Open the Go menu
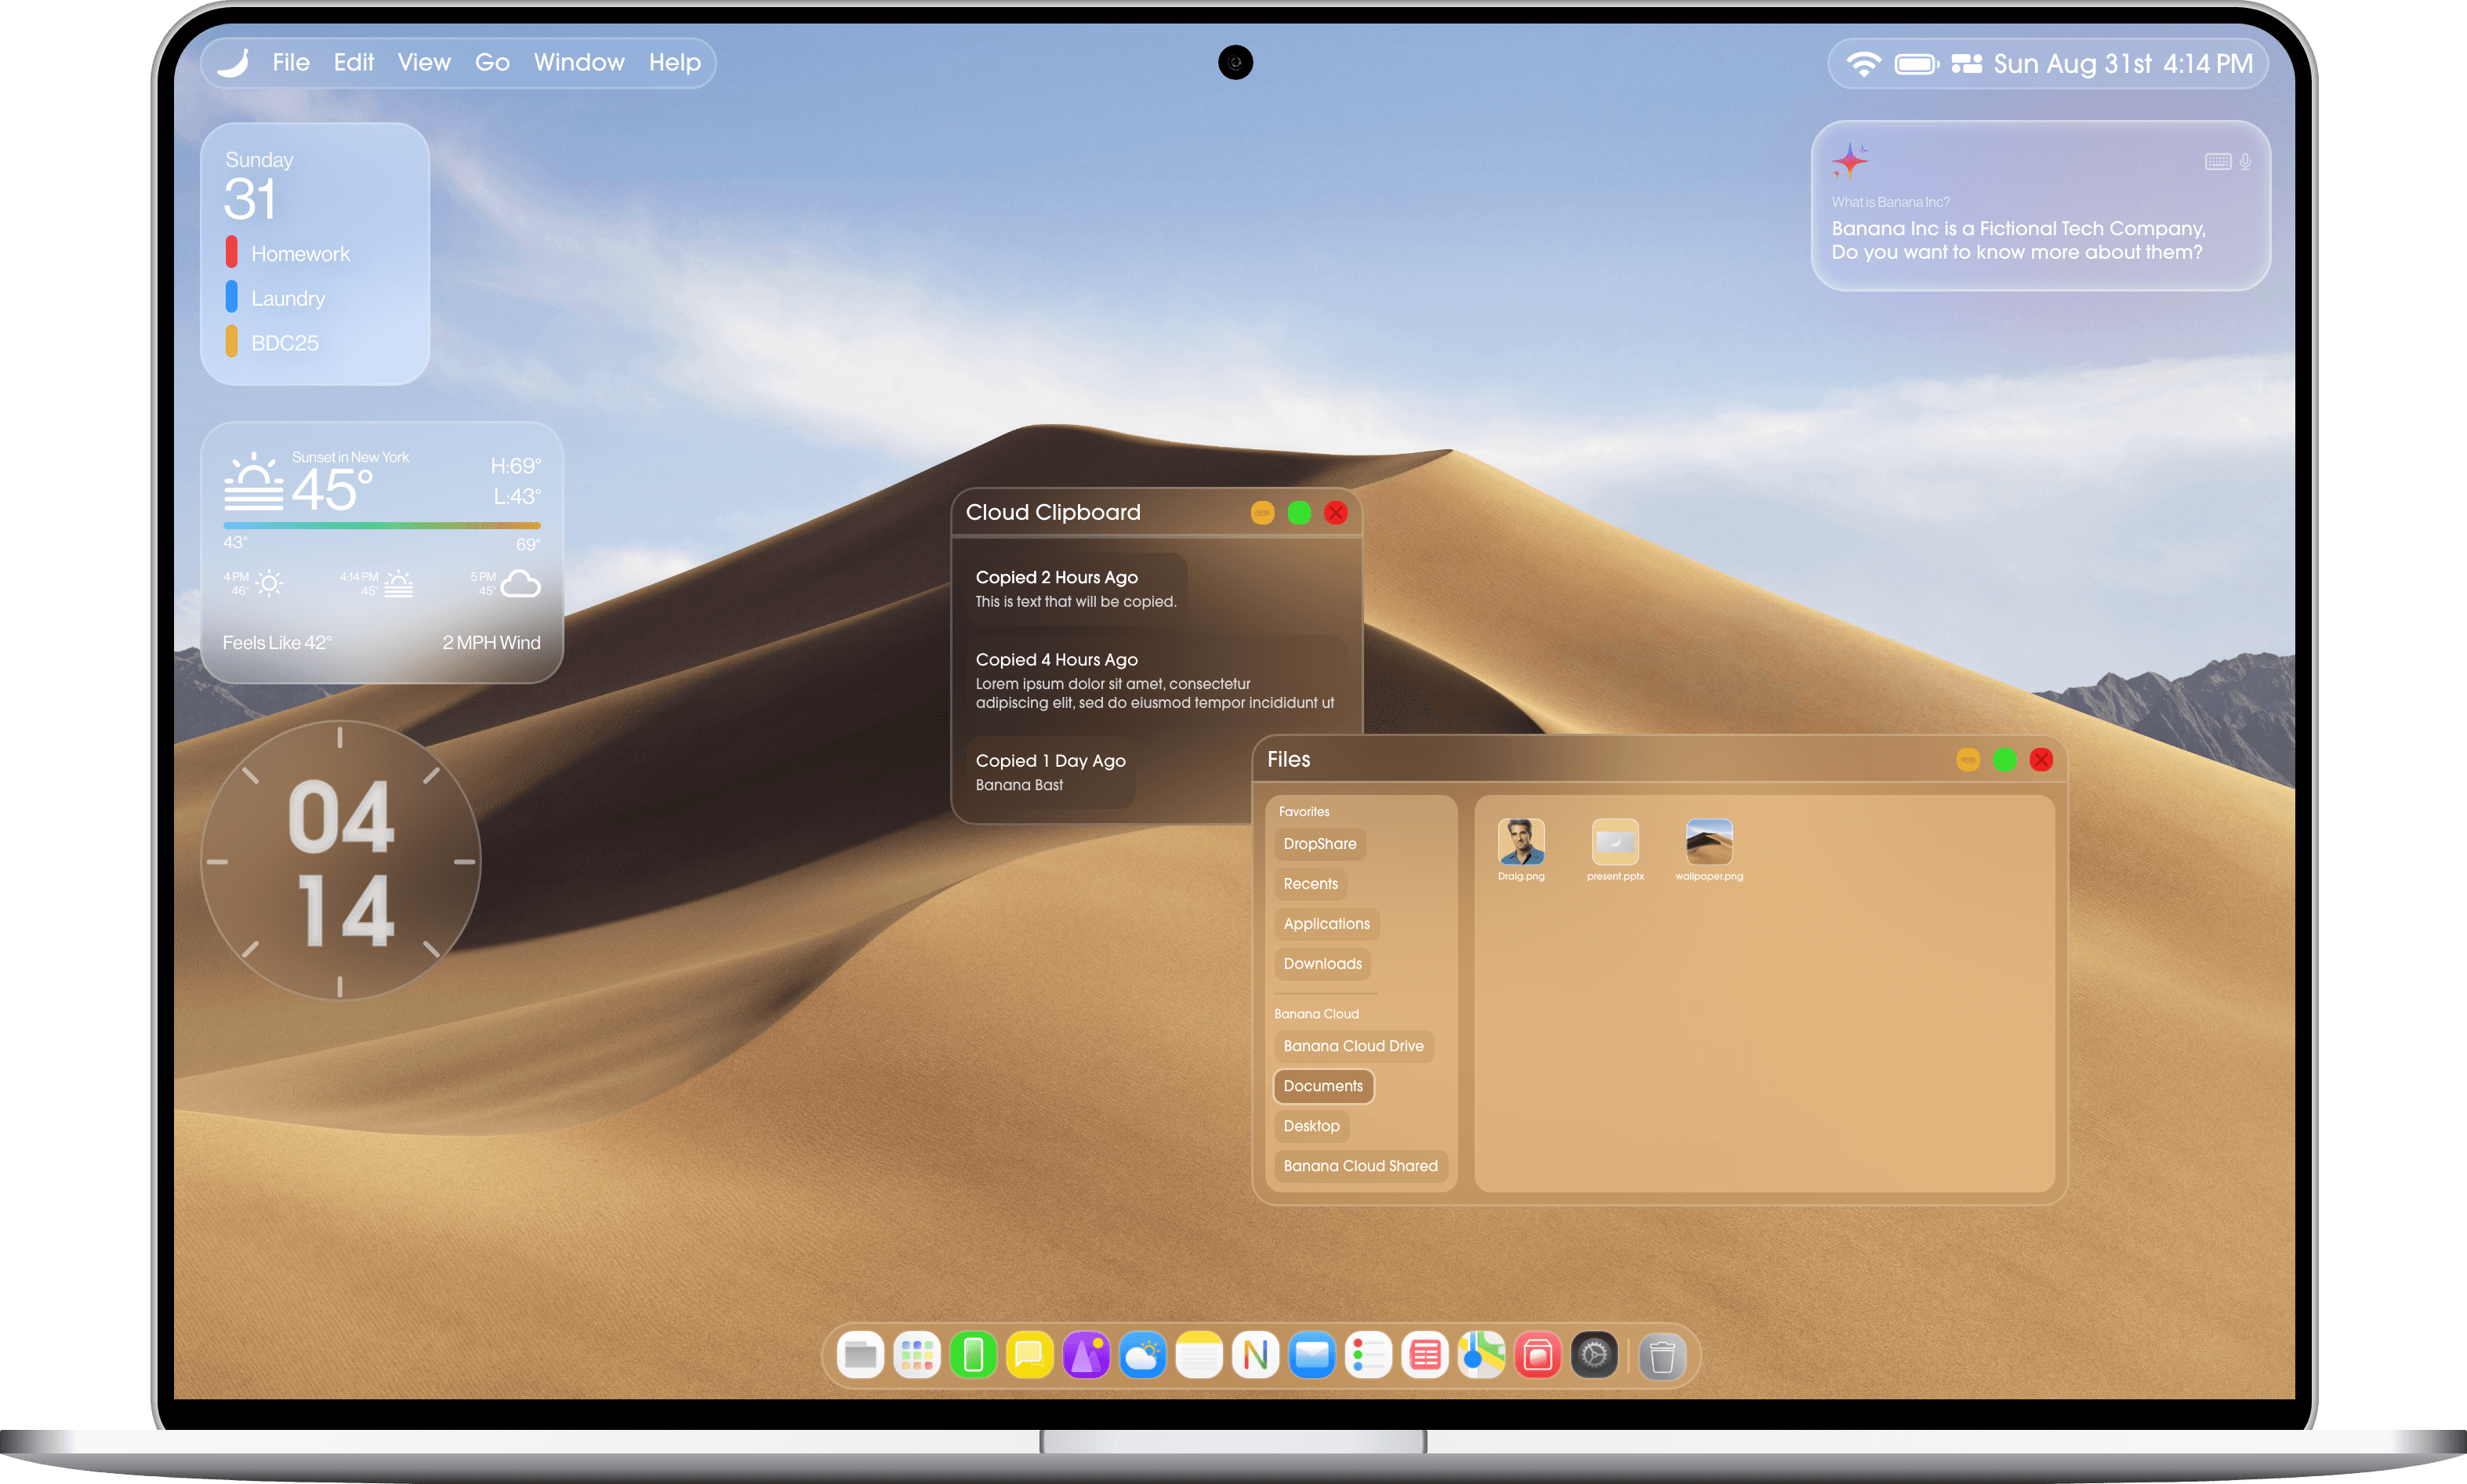 [x=492, y=62]
